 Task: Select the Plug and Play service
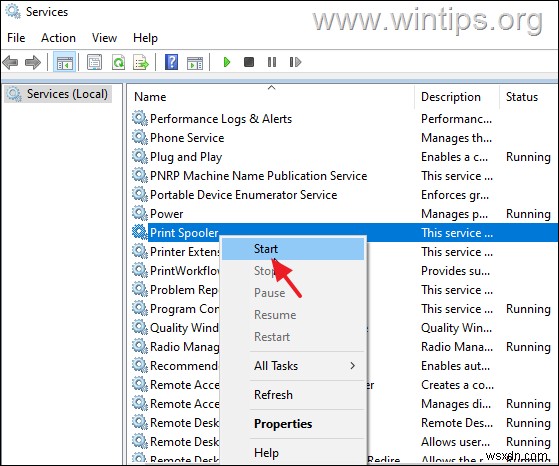click(186, 157)
